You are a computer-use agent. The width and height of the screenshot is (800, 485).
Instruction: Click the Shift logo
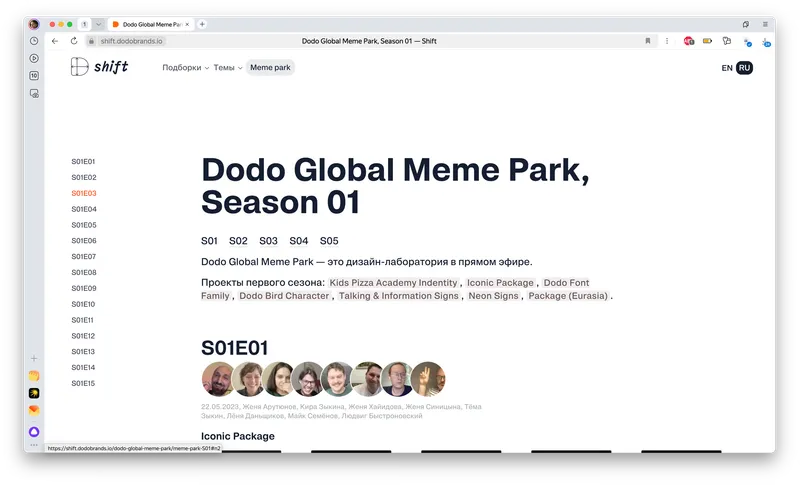(99, 67)
